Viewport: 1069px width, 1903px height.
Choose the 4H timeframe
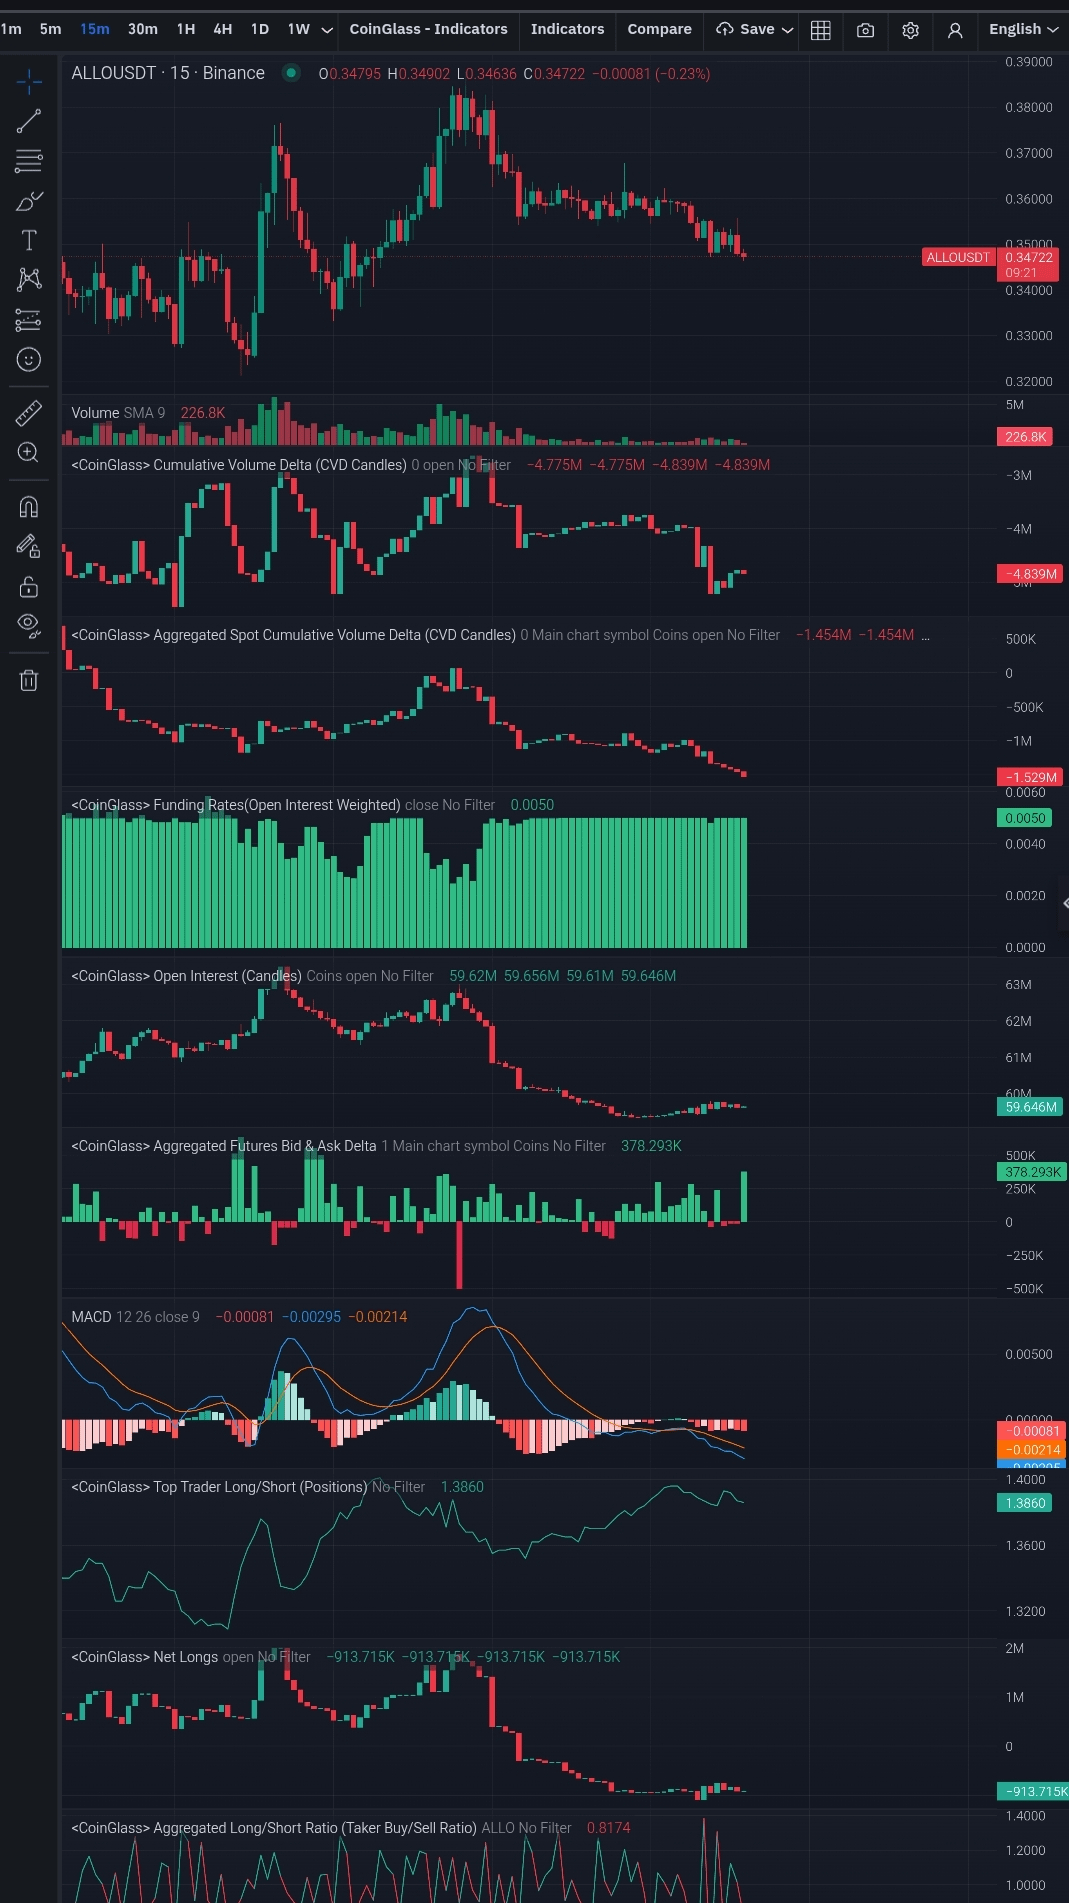(223, 29)
